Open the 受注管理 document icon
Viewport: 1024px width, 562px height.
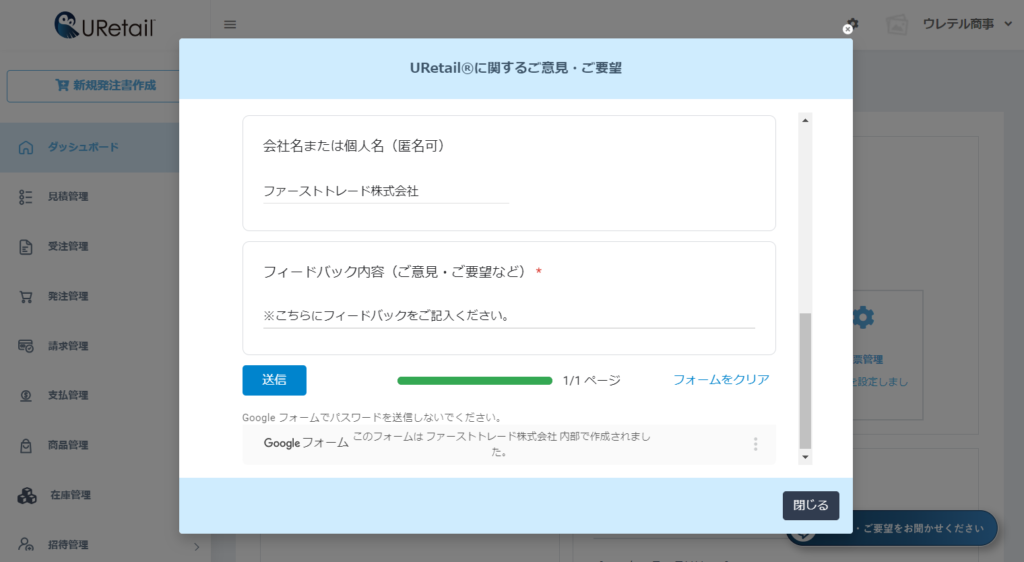[27, 247]
